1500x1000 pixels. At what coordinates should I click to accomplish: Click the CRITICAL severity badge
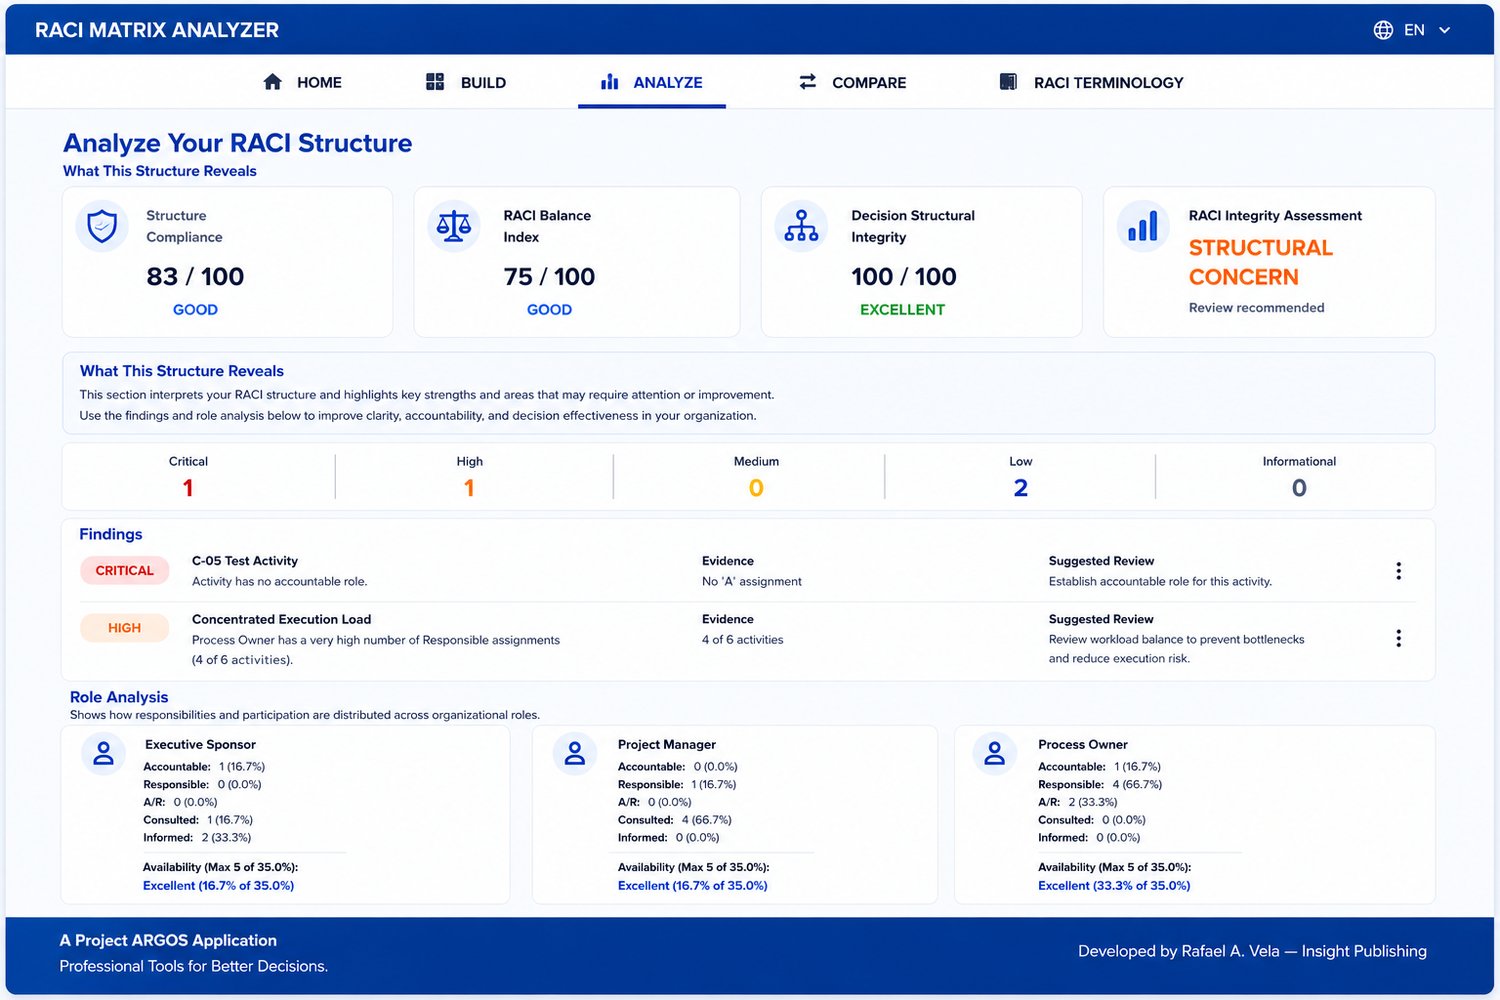(x=124, y=571)
